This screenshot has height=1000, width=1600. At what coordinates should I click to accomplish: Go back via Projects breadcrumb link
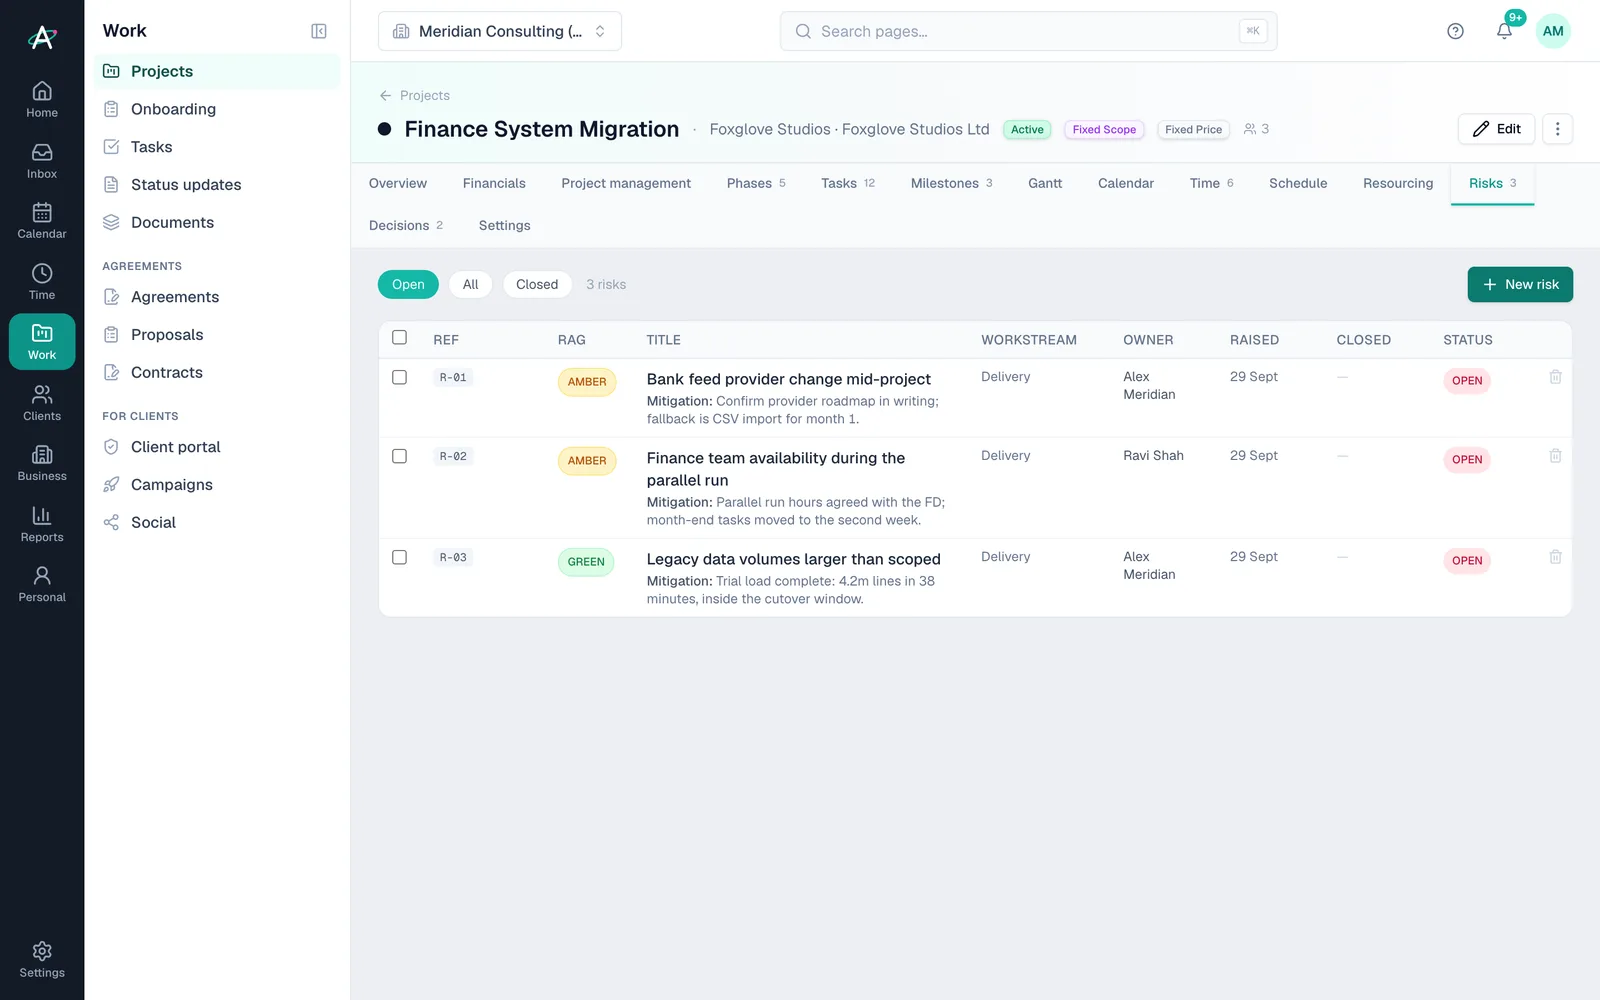414,95
